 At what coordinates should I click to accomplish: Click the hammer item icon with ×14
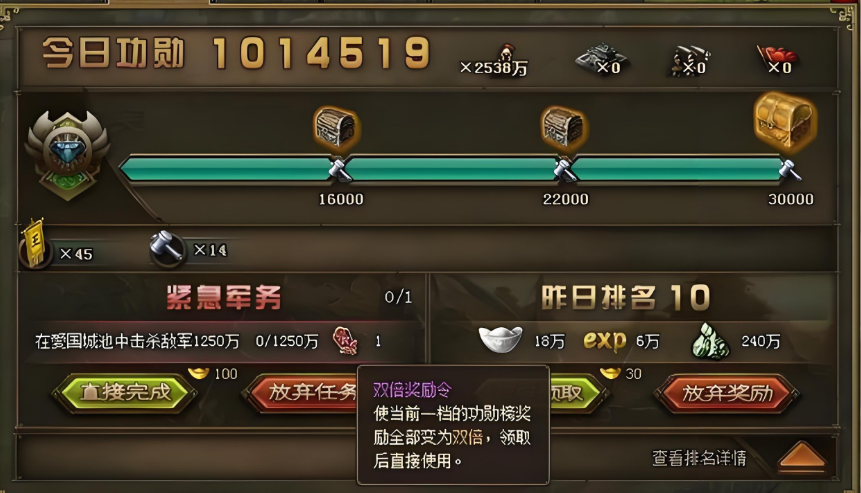point(167,248)
